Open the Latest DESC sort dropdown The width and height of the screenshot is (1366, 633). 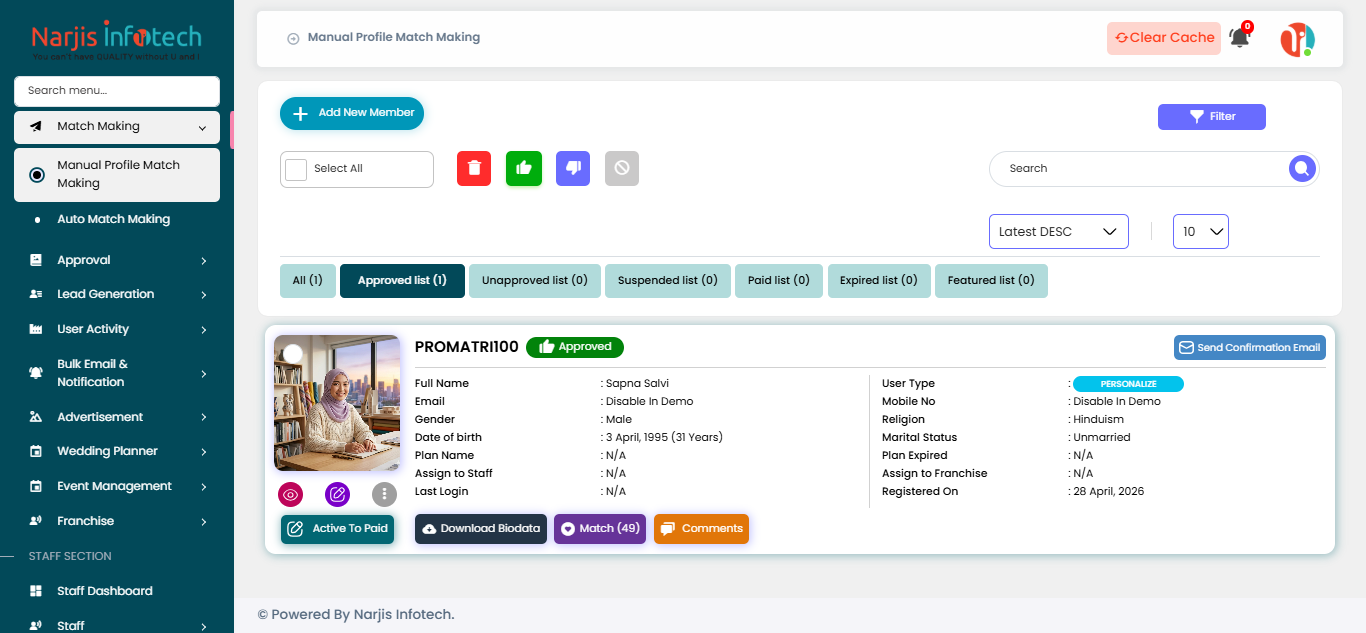[x=1059, y=231]
